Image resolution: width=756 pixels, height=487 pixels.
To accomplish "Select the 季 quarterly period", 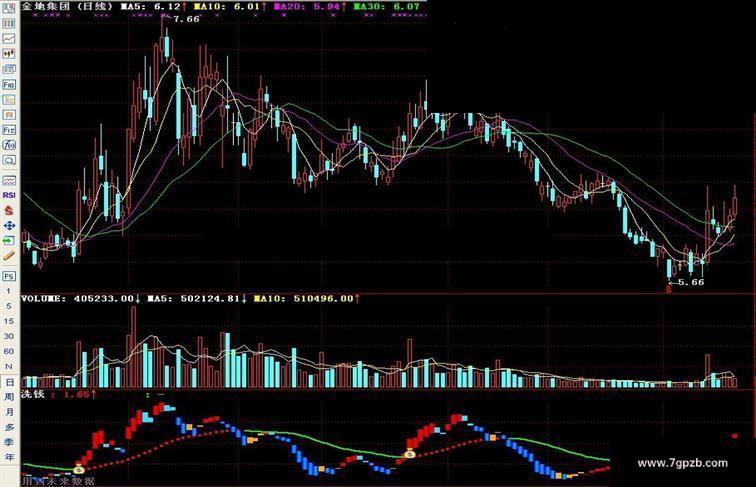I will tap(9, 442).
